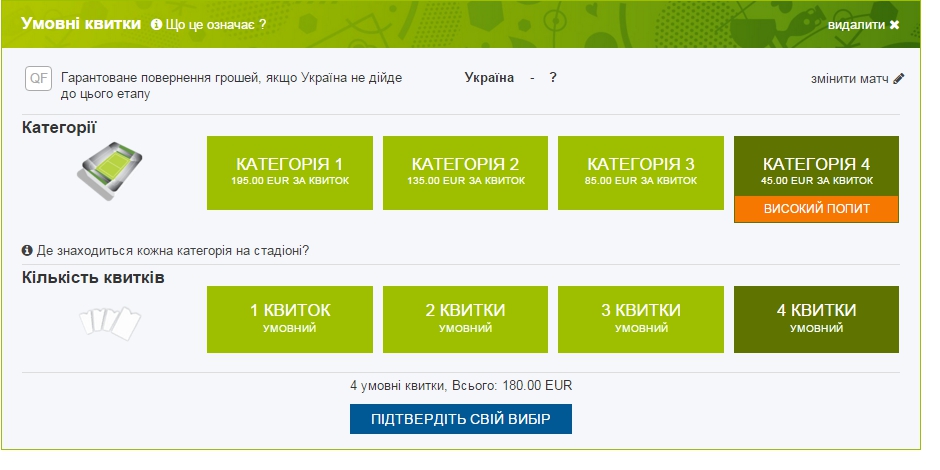The image size is (940, 470).
Task: Pick Категорія 3 at 85.00 EUR
Action: [x=640, y=172]
